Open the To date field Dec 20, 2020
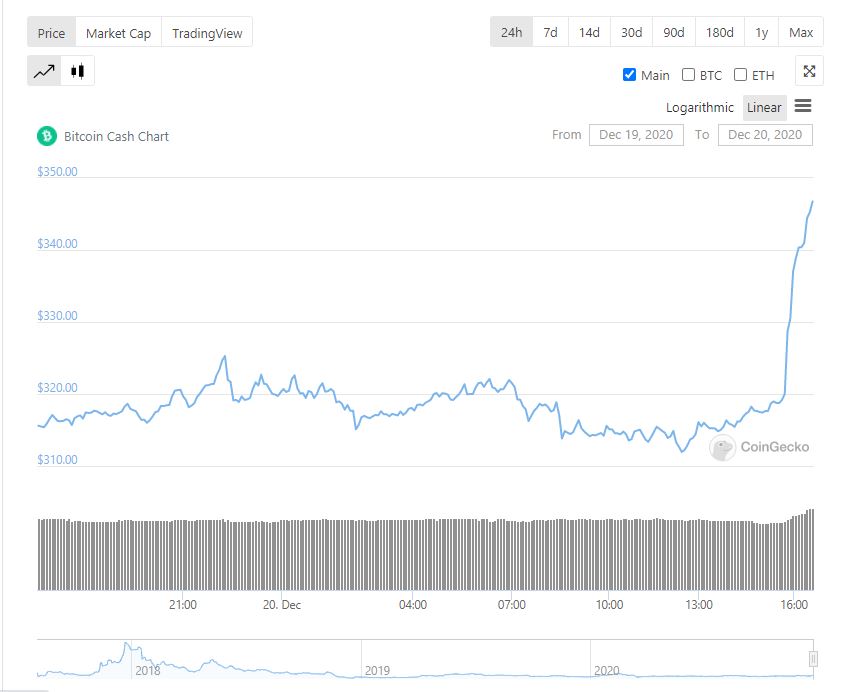 (x=765, y=135)
